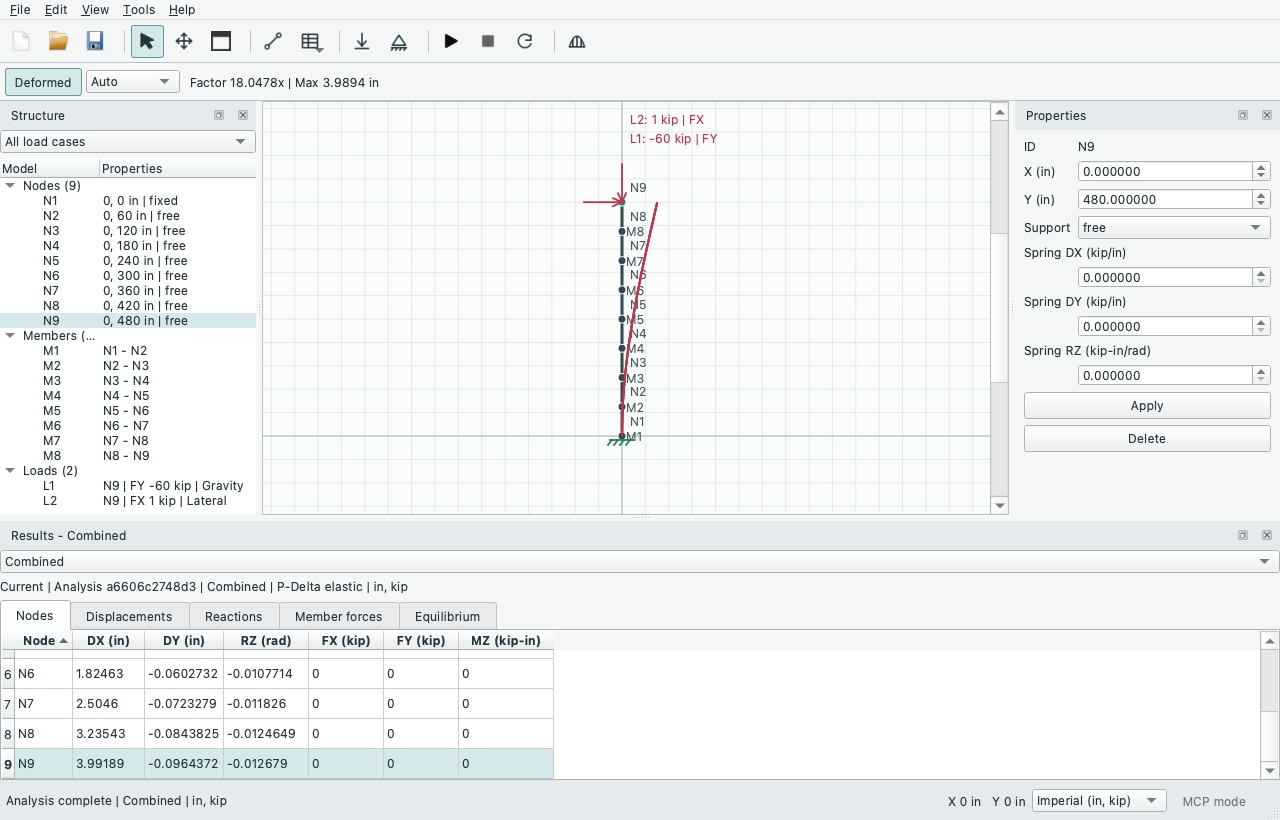Screen dimensions: 1280x820
Task: Collapse the Members tree group
Action: 11,336
